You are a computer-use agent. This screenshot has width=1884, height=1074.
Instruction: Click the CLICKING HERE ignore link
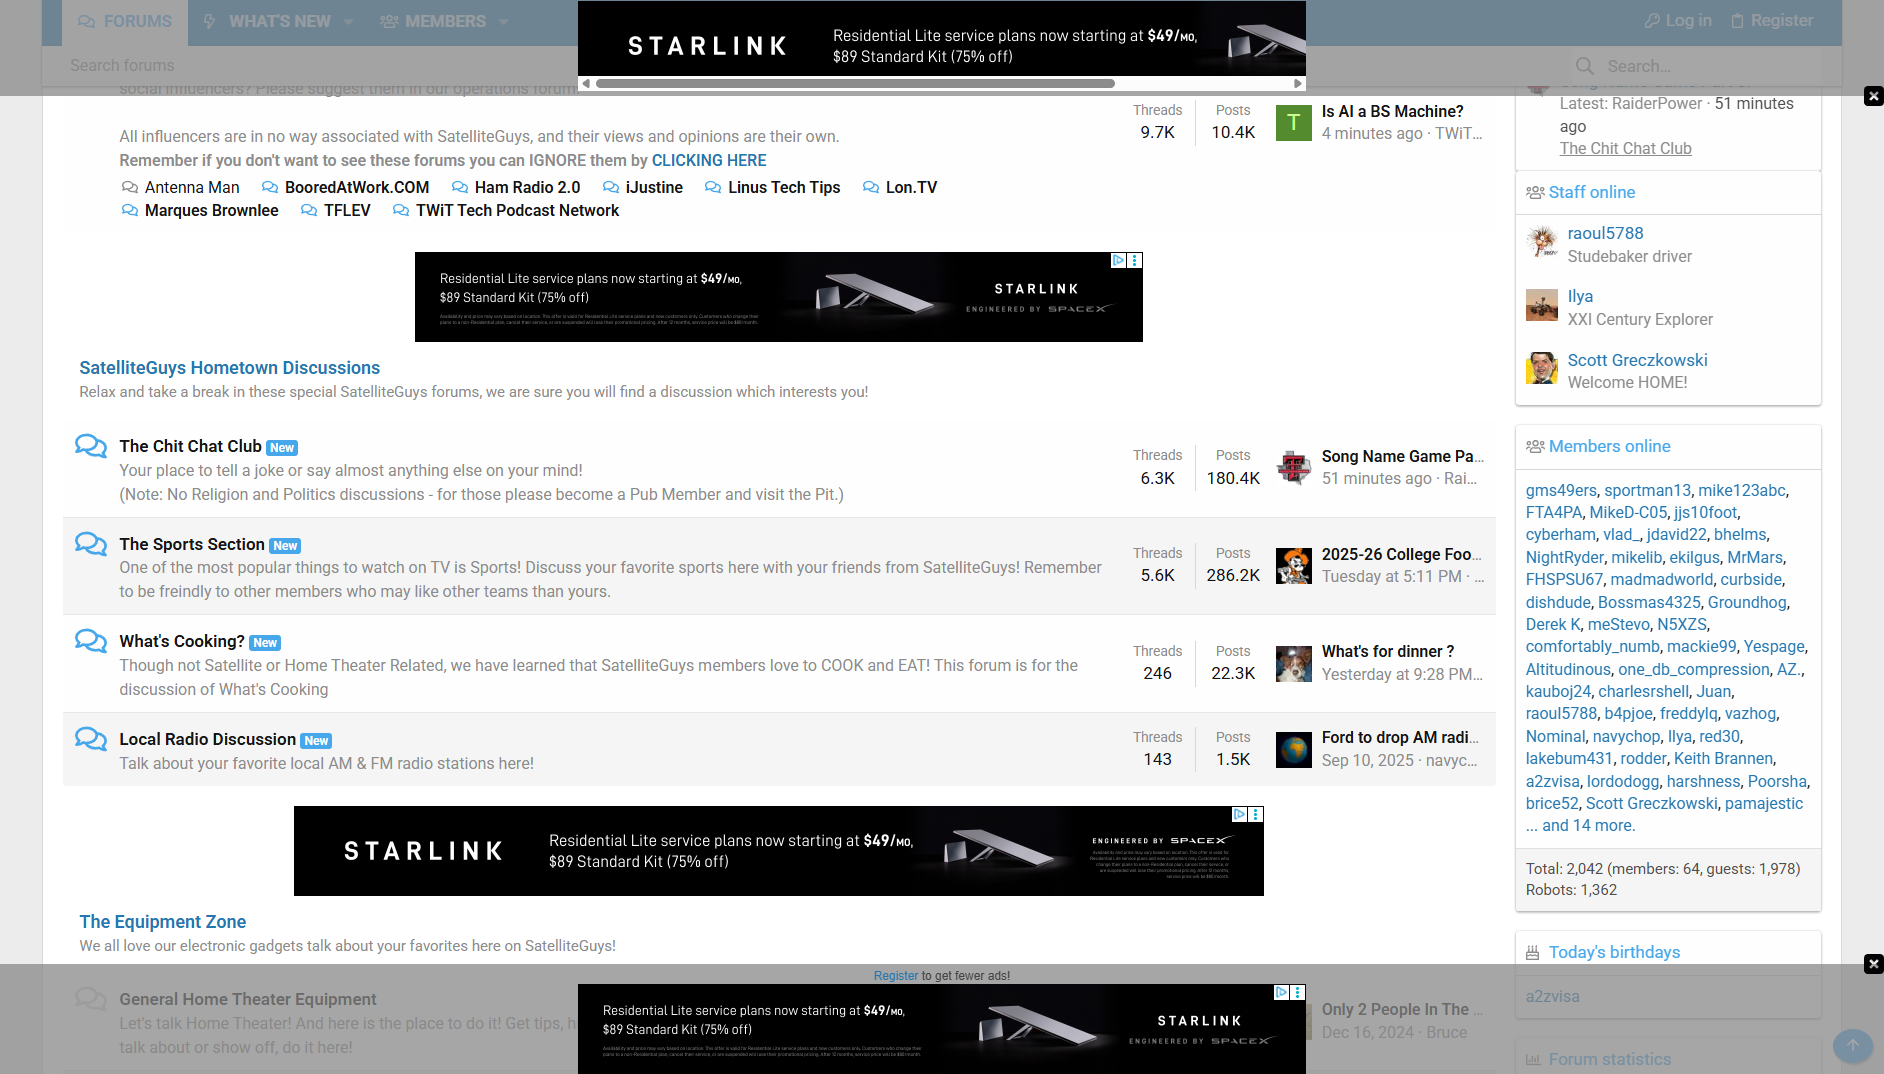[x=709, y=160]
